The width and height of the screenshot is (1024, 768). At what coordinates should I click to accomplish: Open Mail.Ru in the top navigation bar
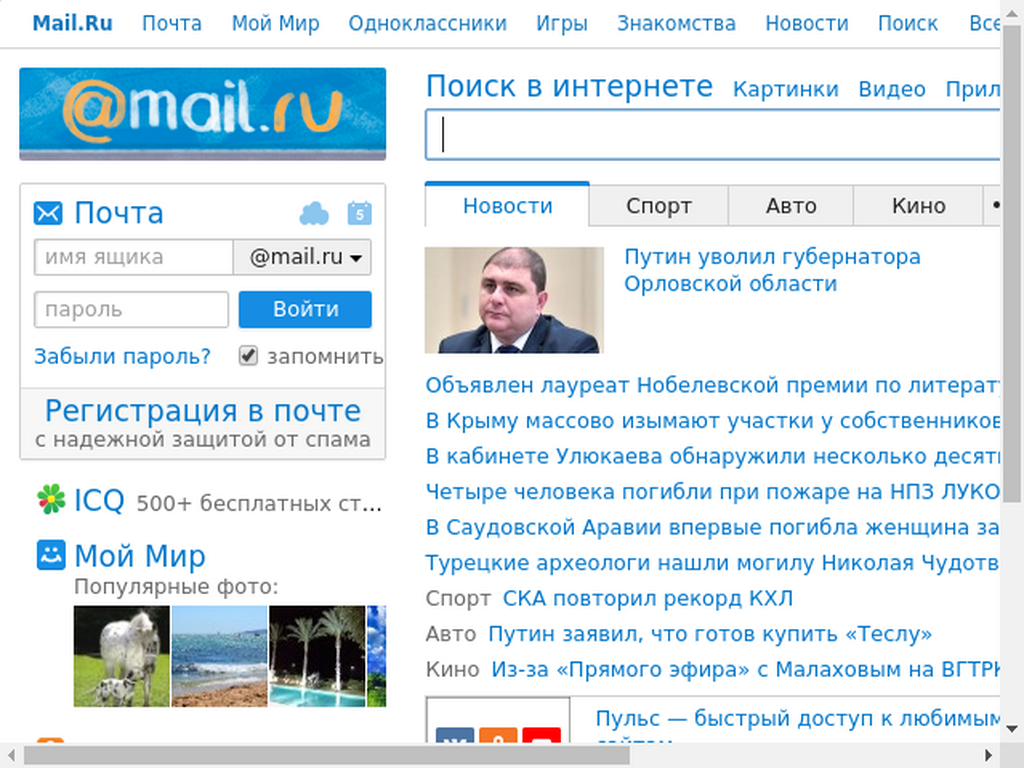[72, 24]
